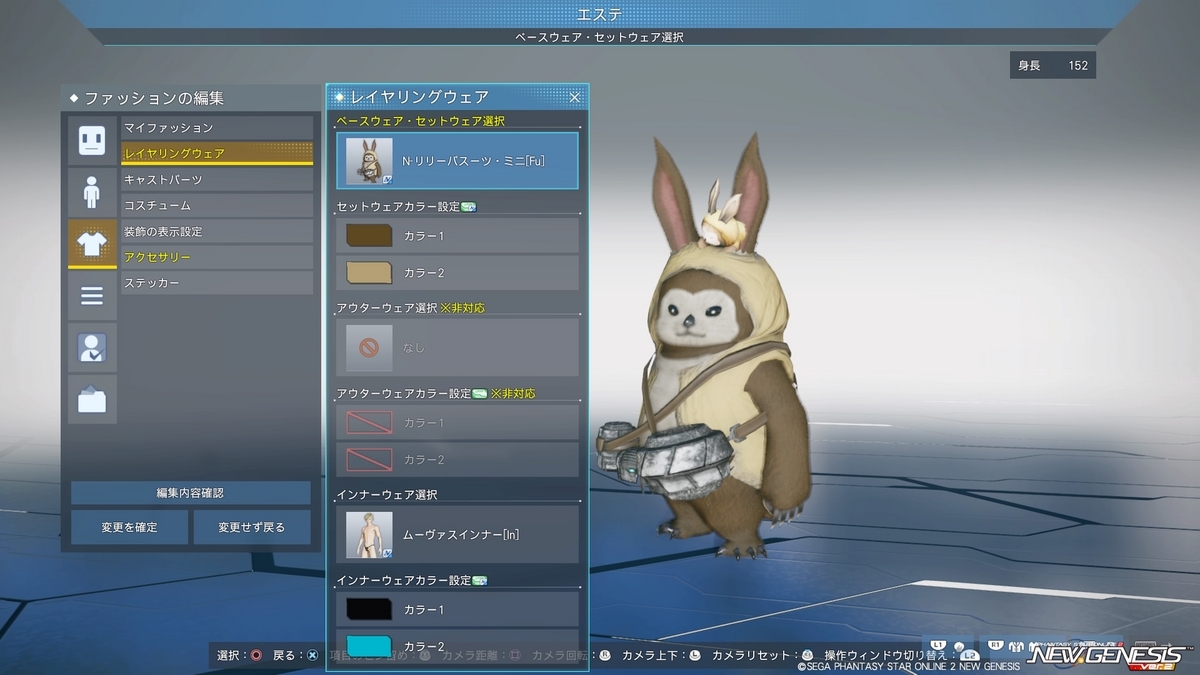The width and height of the screenshot is (1200, 675).
Task: Open the folder-like bottom sidebar icon
Action: (92, 400)
